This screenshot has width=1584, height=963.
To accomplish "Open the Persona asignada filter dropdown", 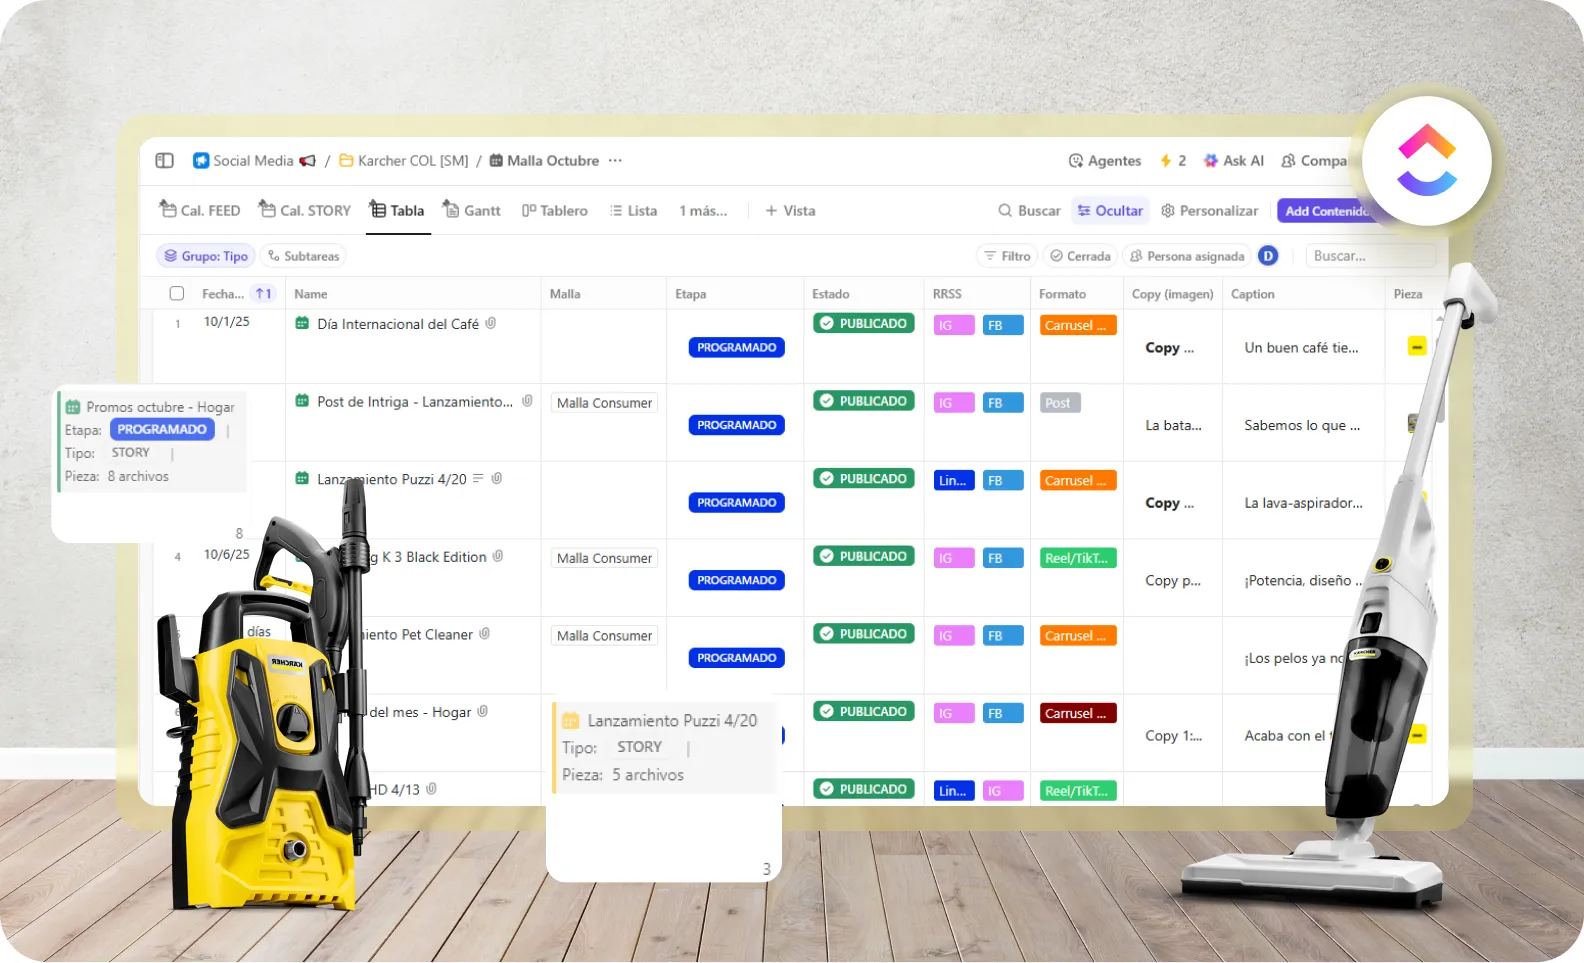I will pos(1187,256).
